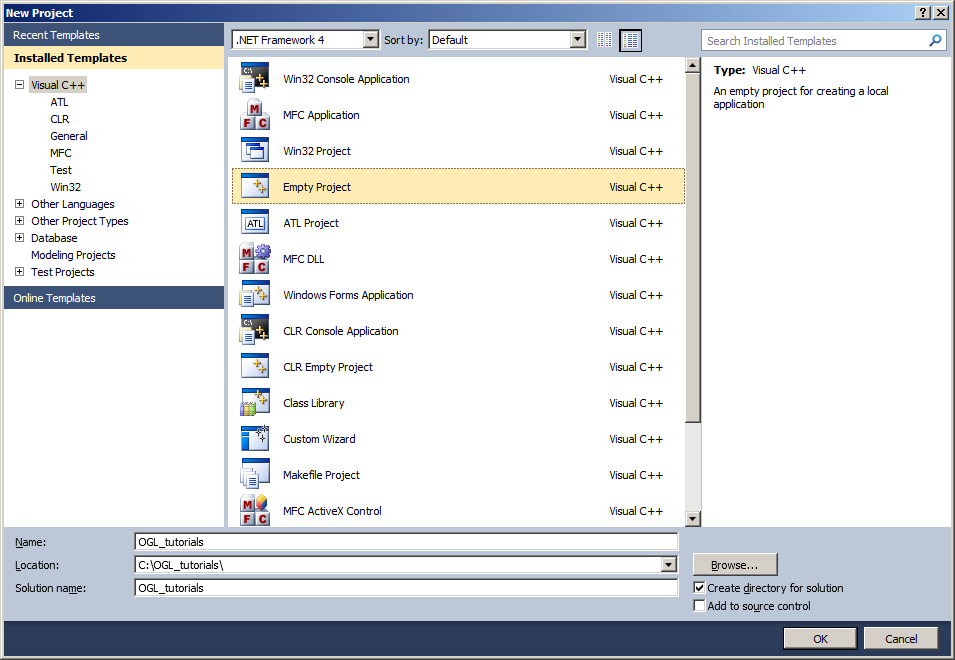The height and width of the screenshot is (660, 955).
Task: Select the Class Library template icon
Action: [x=255, y=402]
